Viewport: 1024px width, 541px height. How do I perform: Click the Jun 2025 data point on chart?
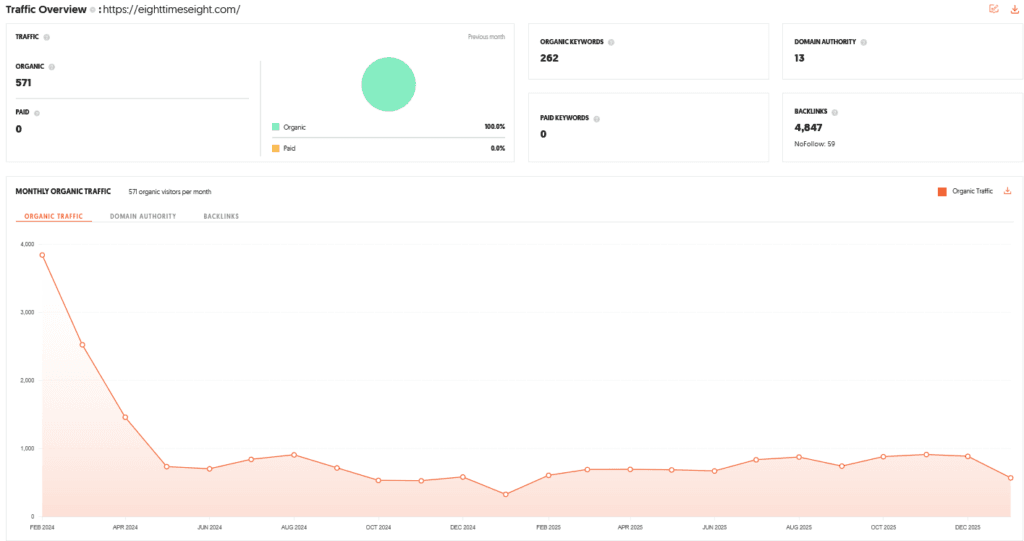(x=714, y=471)
